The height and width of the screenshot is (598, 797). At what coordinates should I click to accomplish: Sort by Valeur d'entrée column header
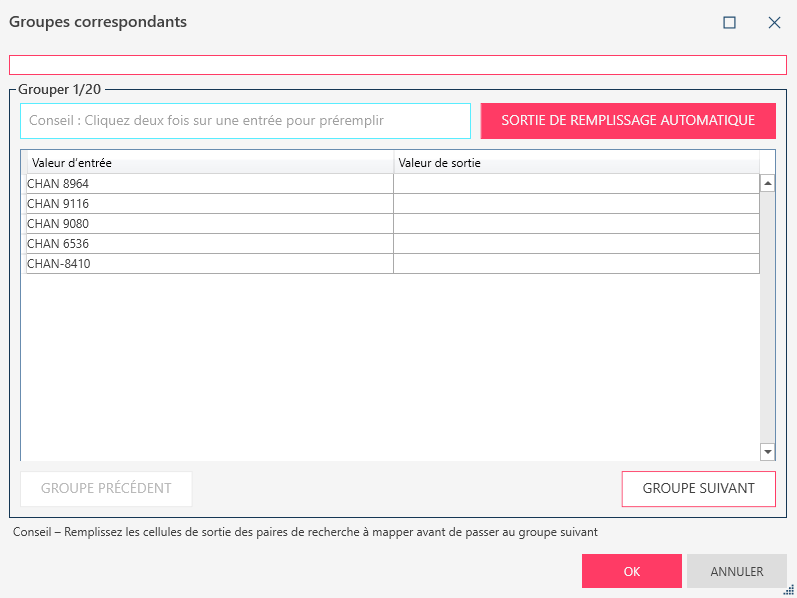pyautogui.click(x=210, y=162)
